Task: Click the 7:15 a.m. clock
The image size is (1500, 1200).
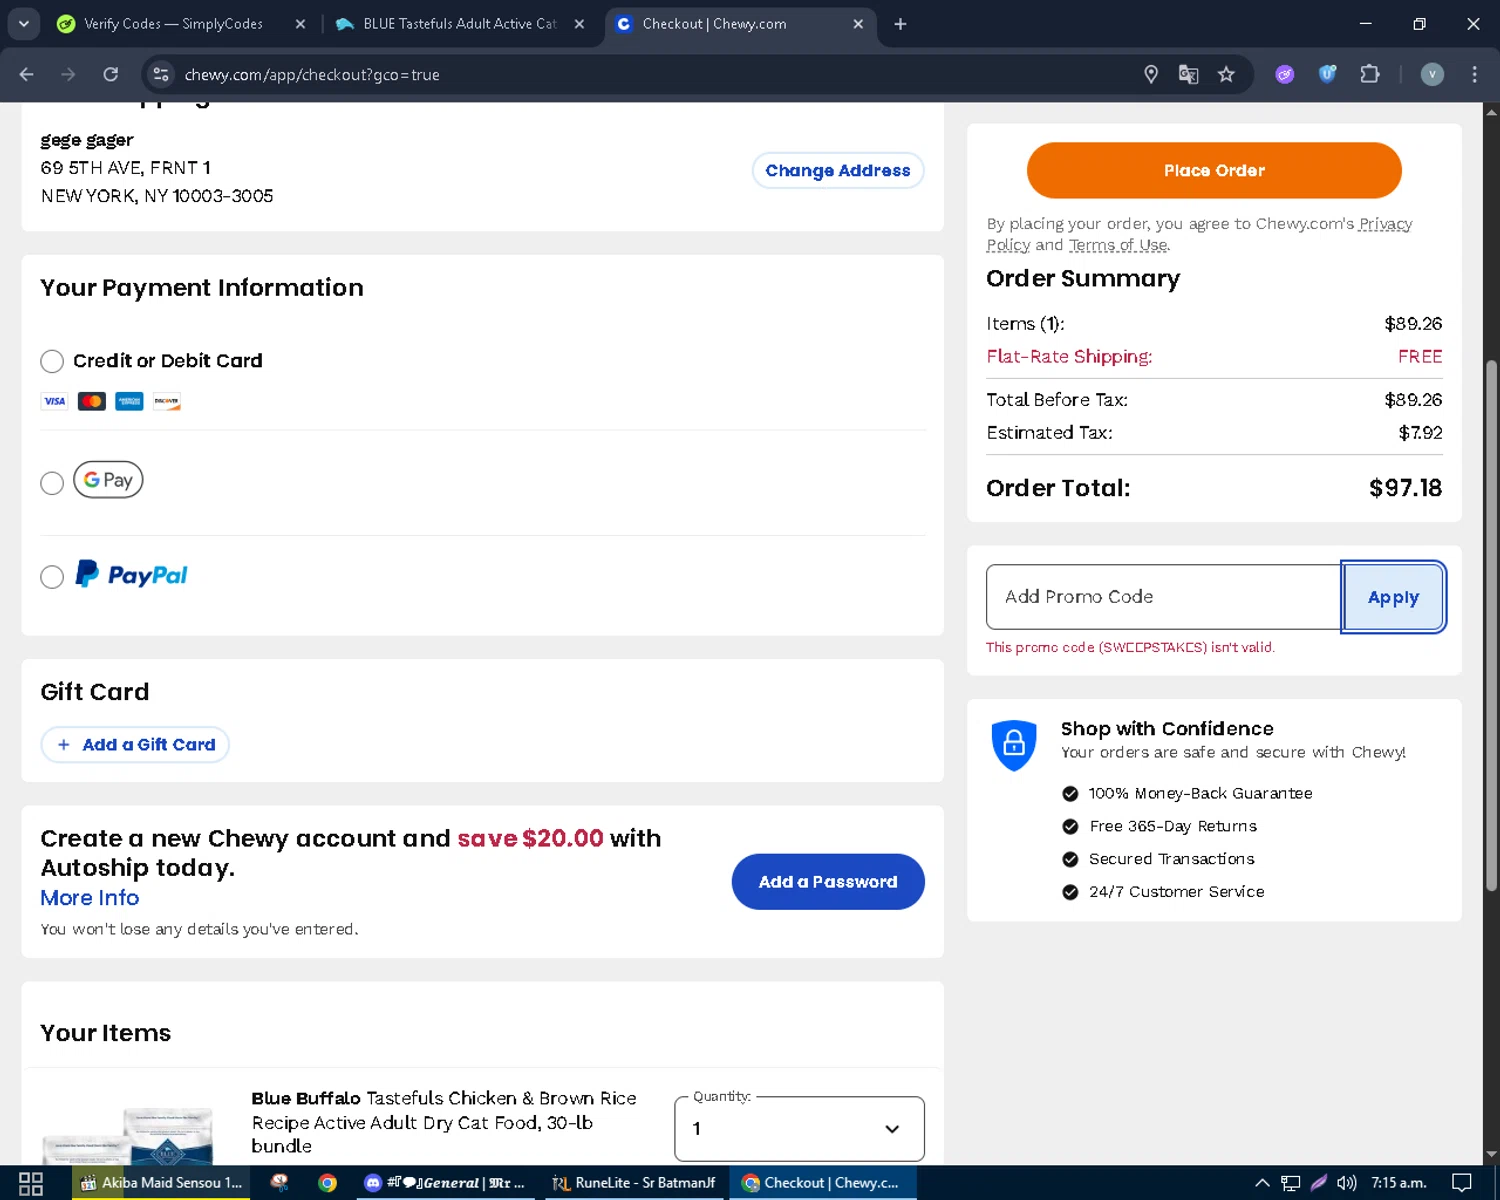Action: click(x=1399, y=1183)
